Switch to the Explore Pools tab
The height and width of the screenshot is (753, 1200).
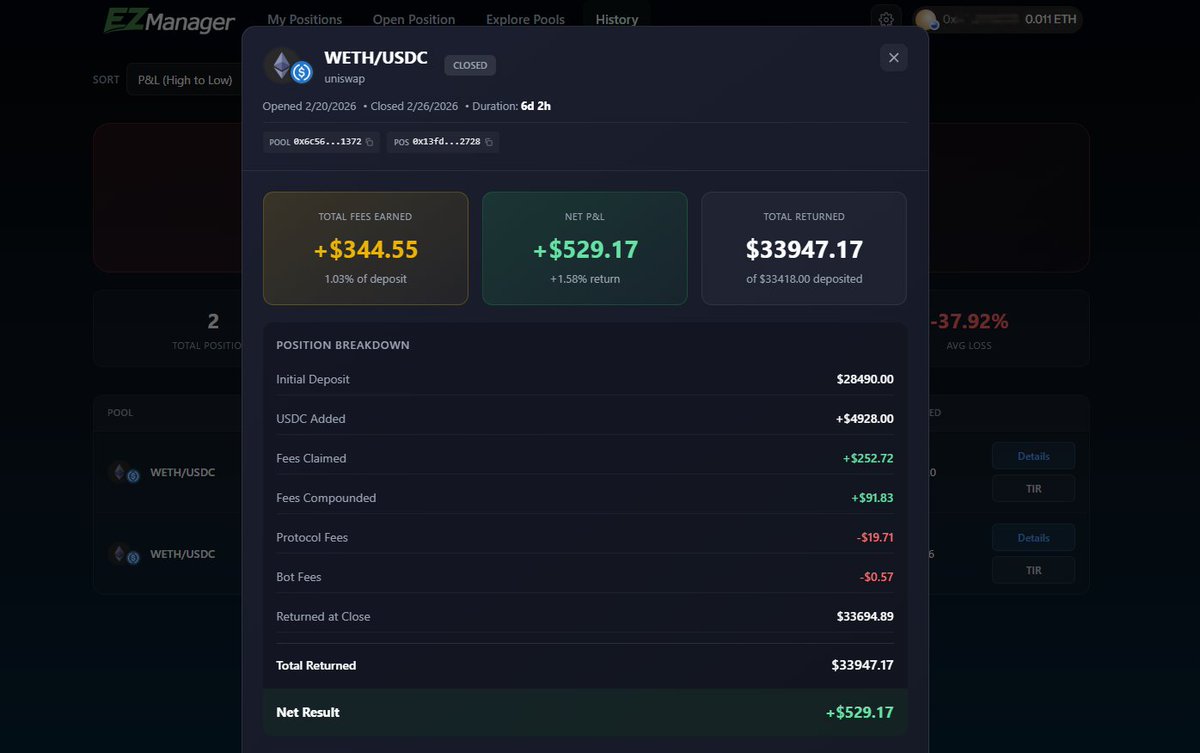pyautogui.click(x=525, y=19)
